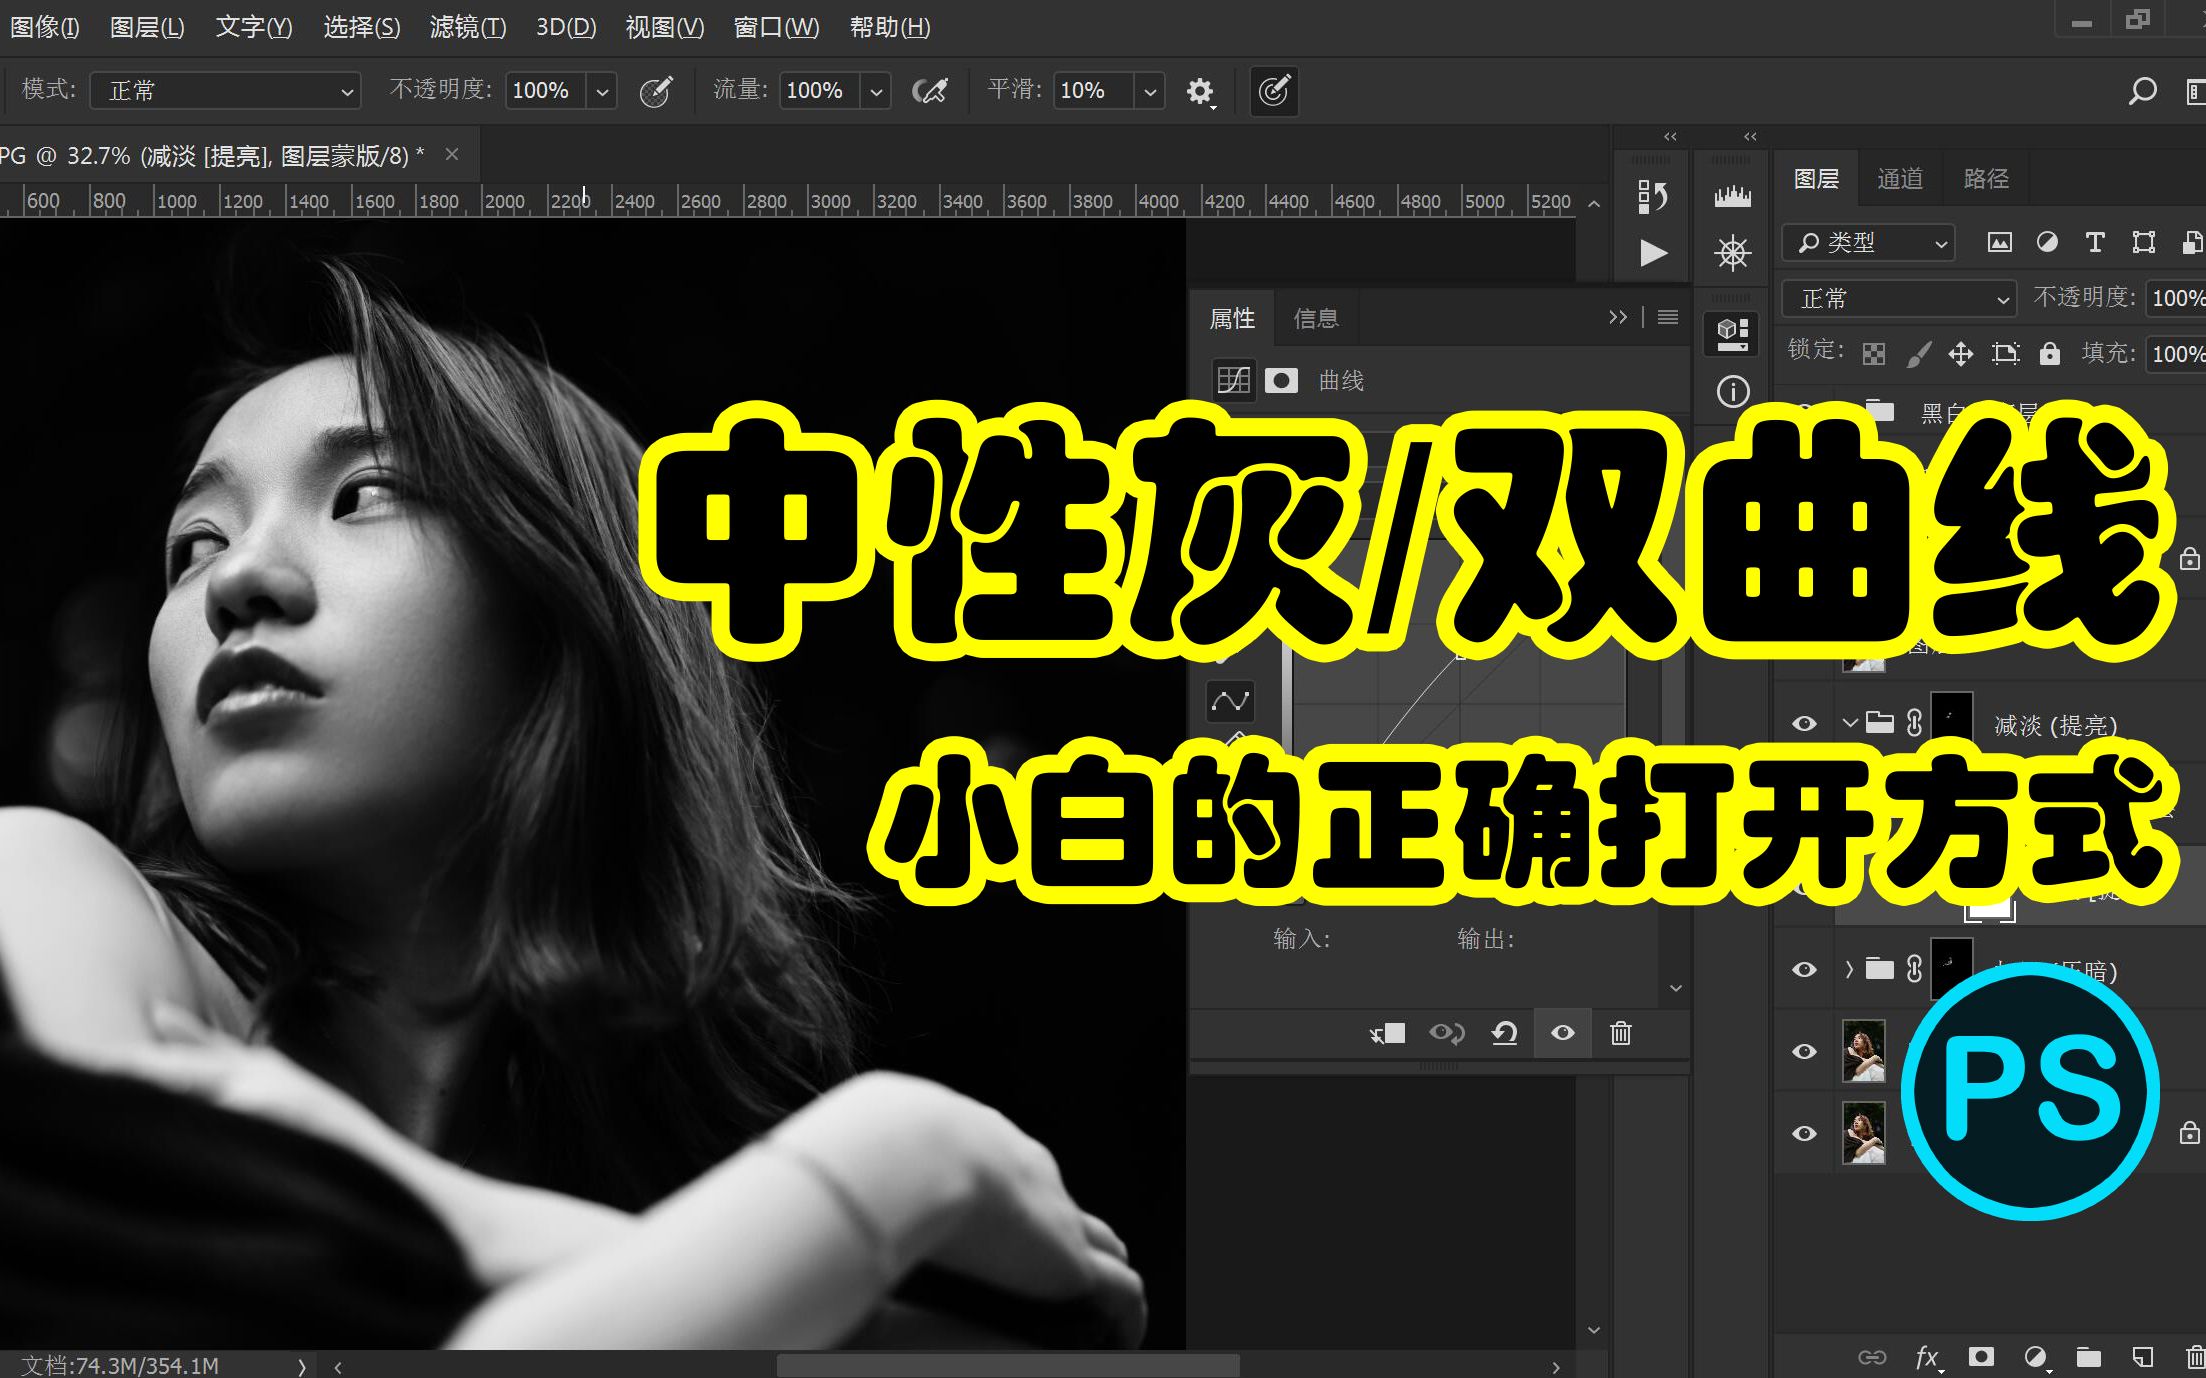Switch to the 路径 tab
This screenshot has height=1378, width=2206.
click(x=1986, y=179)
